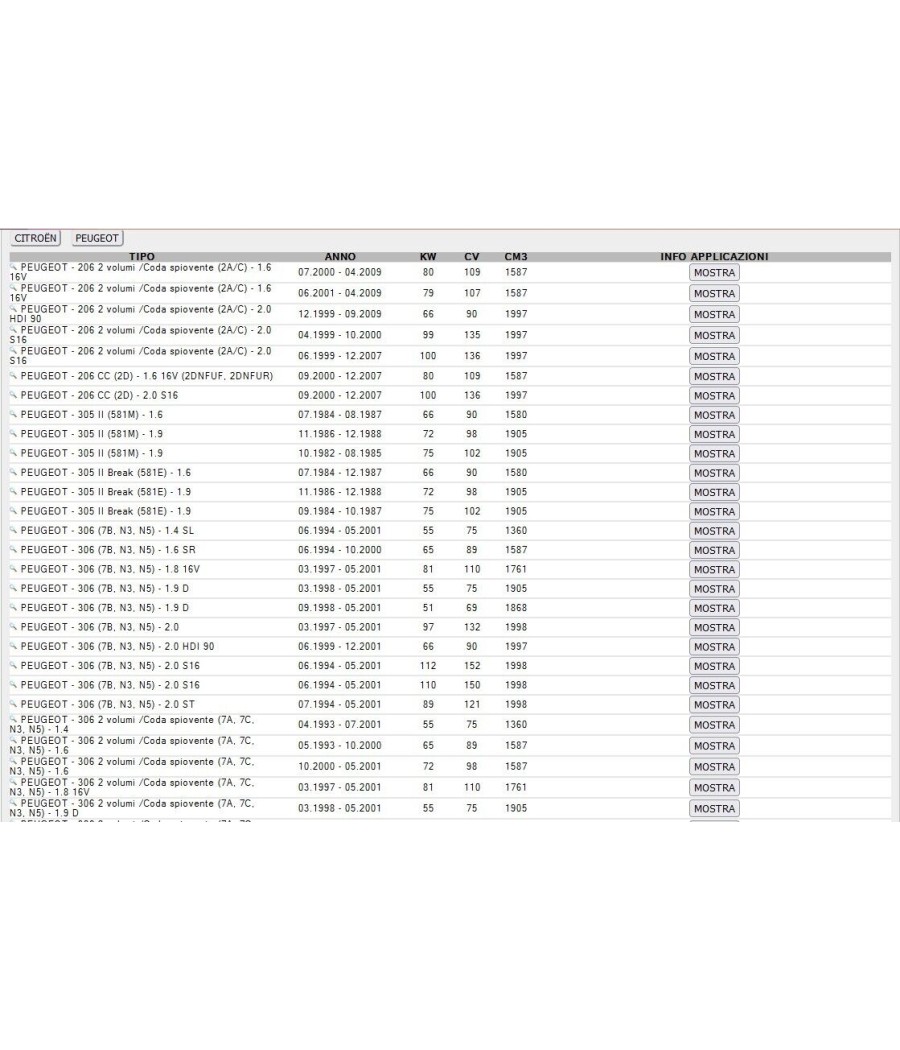900x1050 pixels.
Task: Open the PEUGEOT brand tab
Action: (x=96, y=238)
